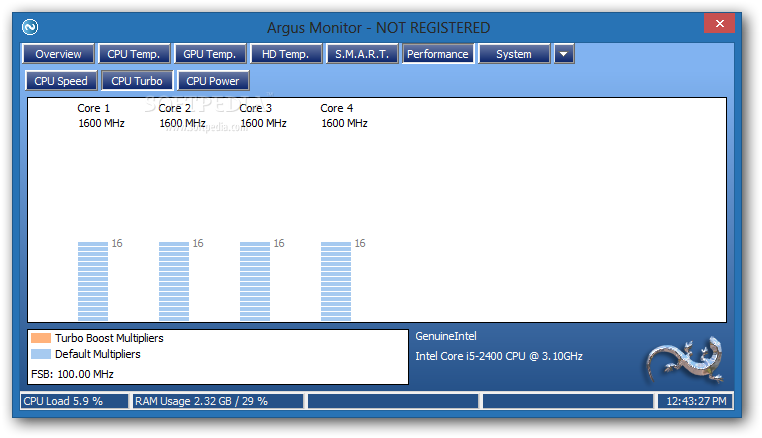Click the CPU Speed sub-tab button
The image size is (762, 438).
click(x=61, y=81)
